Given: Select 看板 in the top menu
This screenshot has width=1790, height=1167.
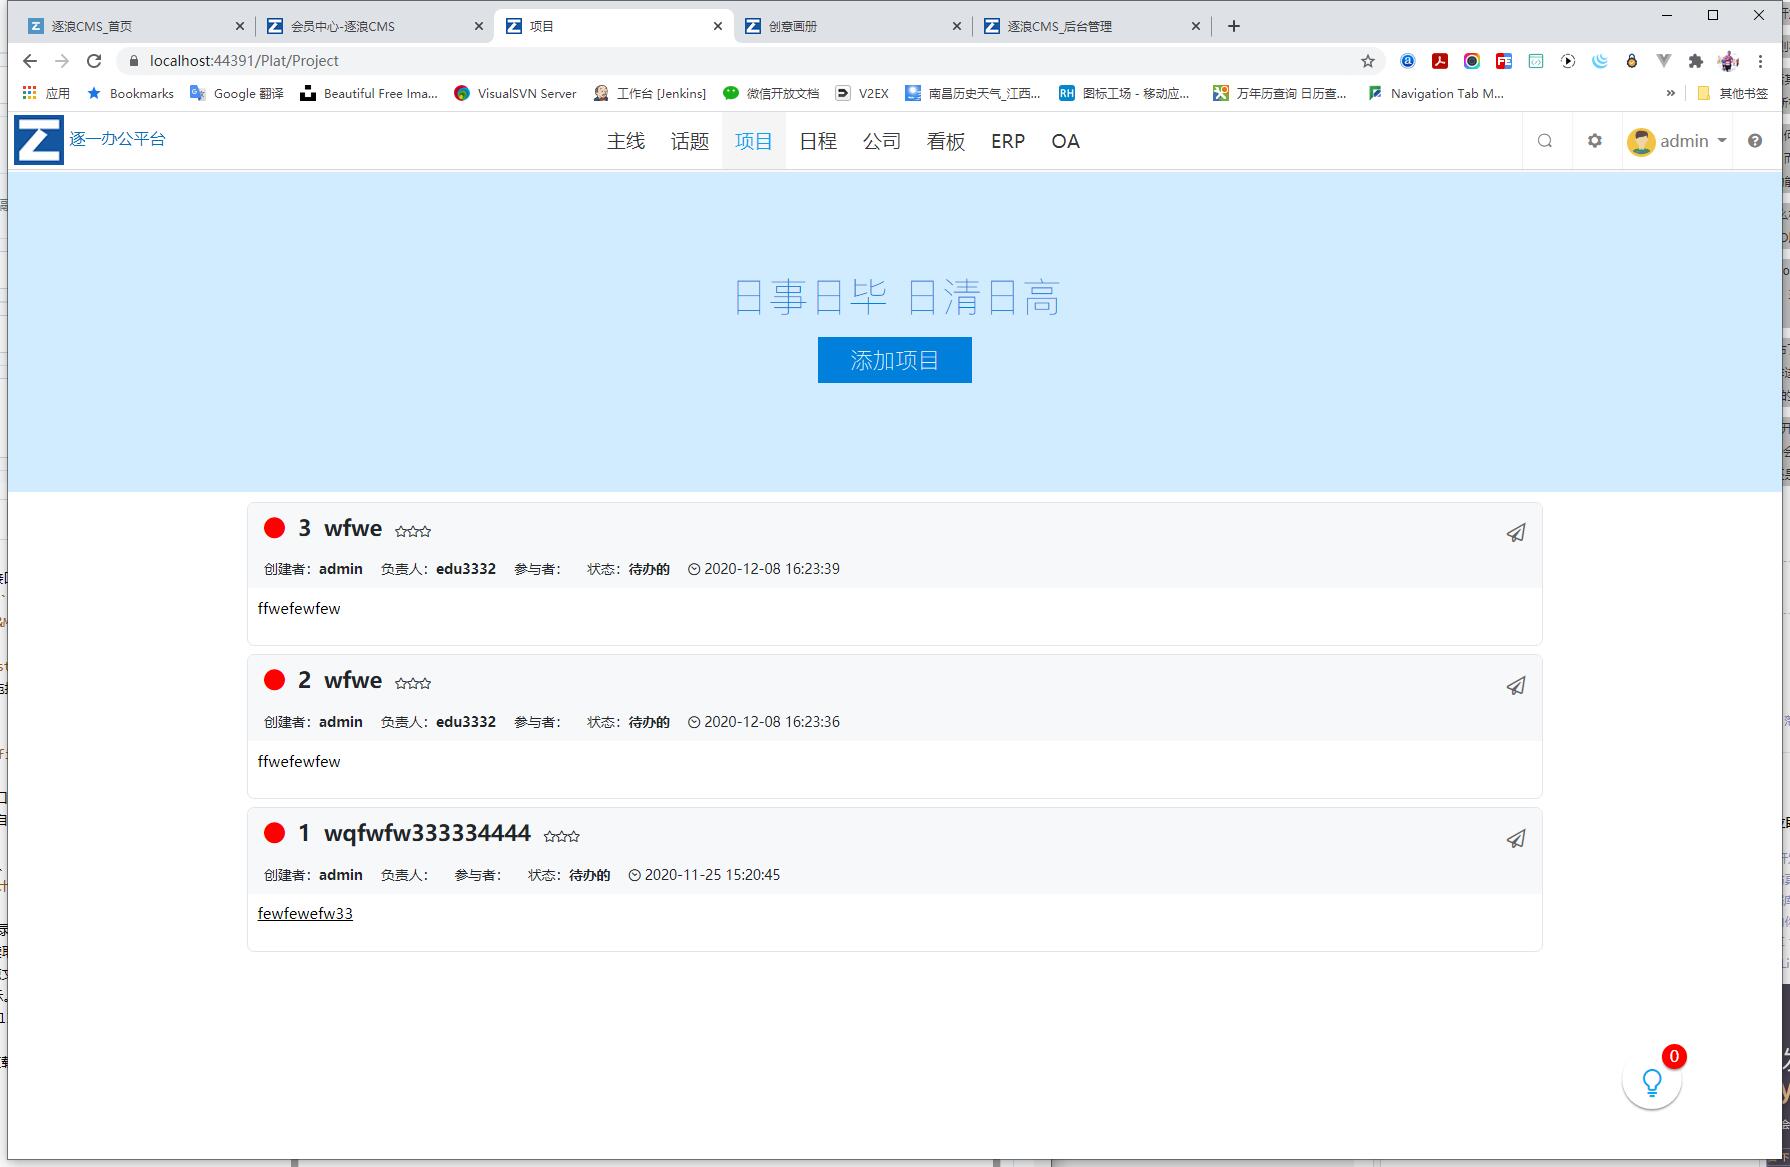Looking at the screenshot, I should pos(944,141).
